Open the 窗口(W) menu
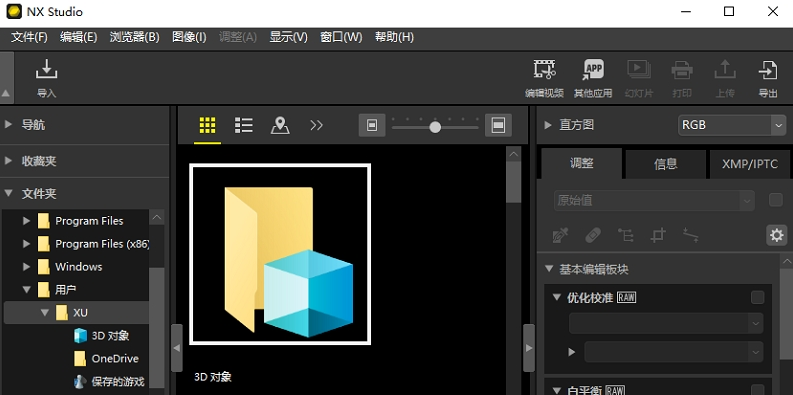 [x=341, y=37]
